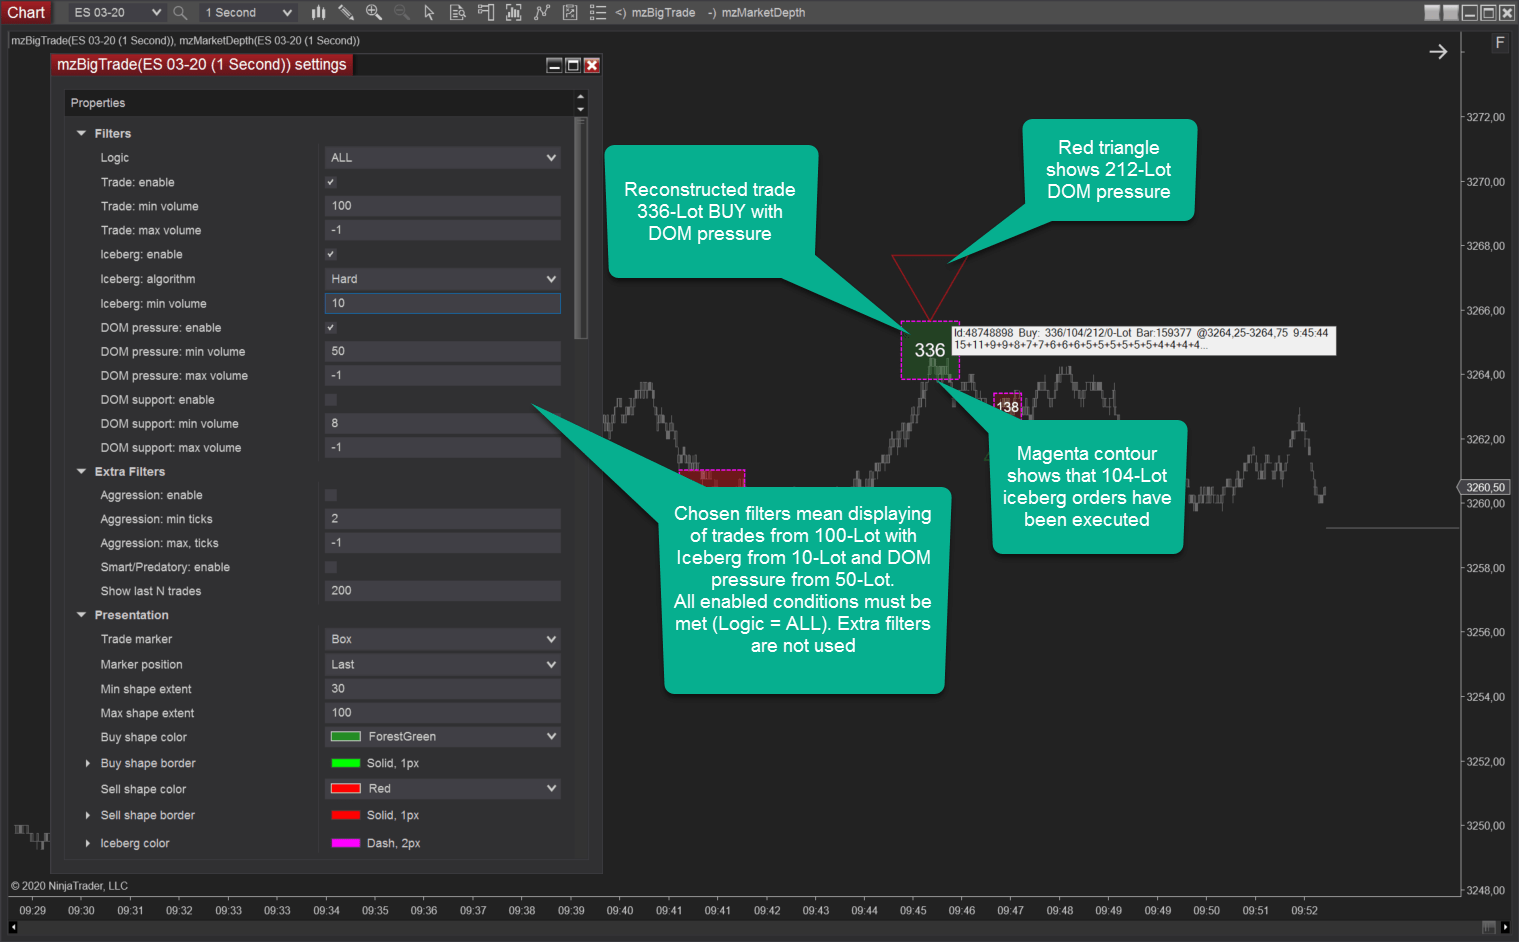
Task: Click the bar style candlestick icon
Action: tap(318, 12)
